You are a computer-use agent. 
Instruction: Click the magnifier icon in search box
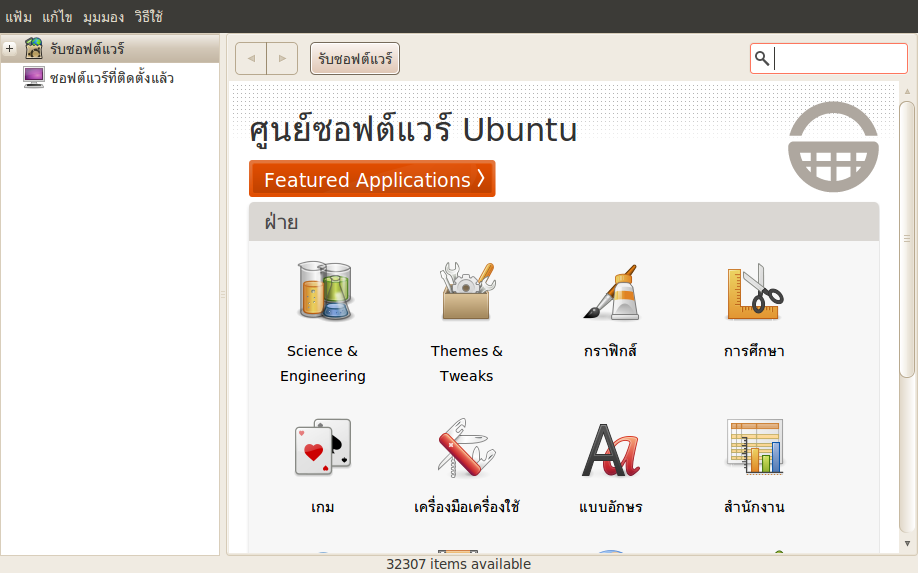tap(761, 58)
